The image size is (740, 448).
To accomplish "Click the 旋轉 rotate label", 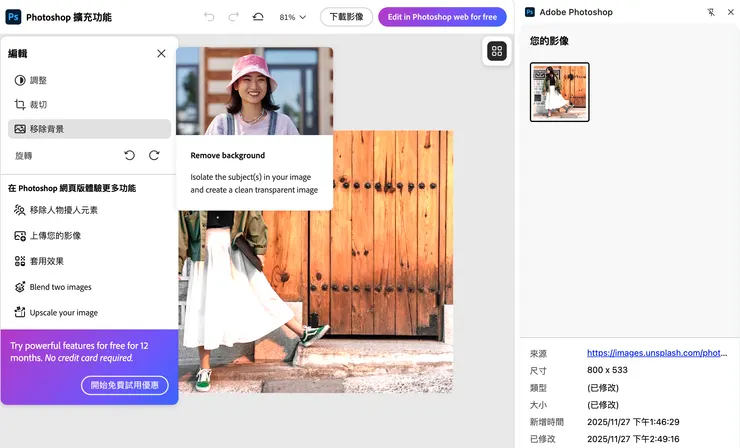I will pos(24,156).
